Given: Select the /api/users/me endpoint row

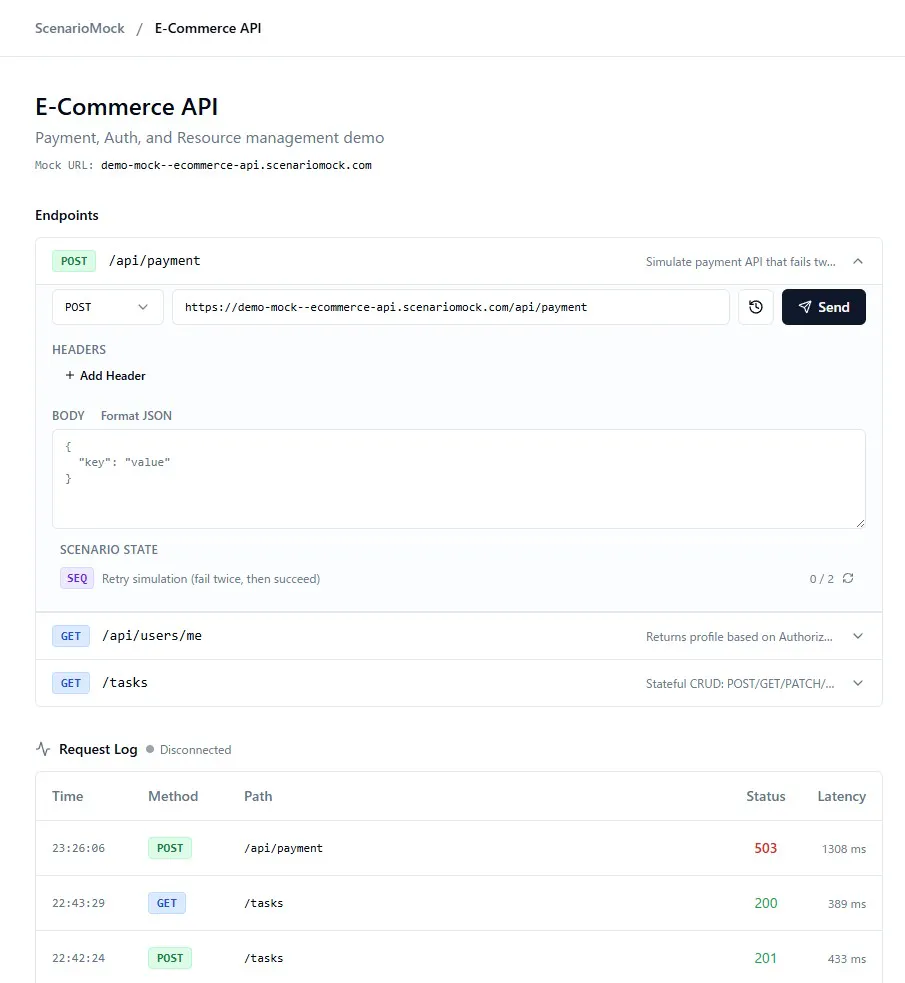Looking at the screenshot, I should [x=459, y=636].
